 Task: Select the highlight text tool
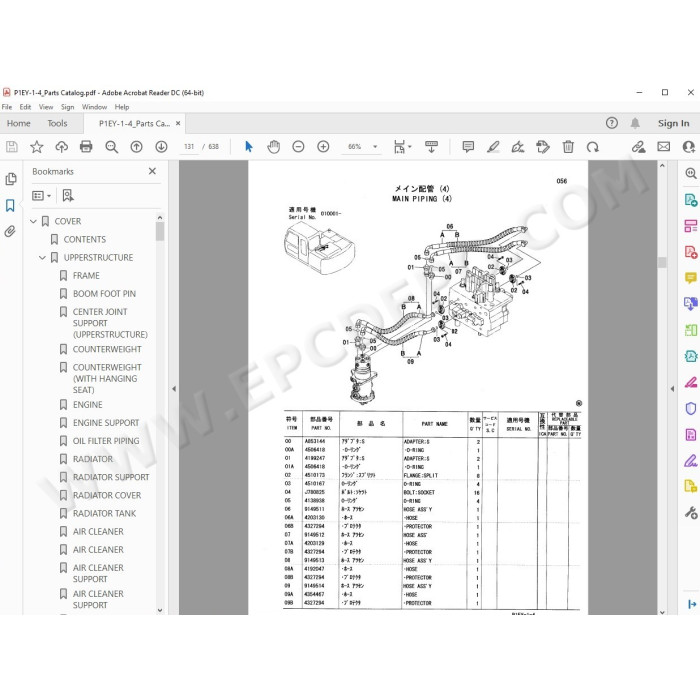[x=493, y=147]
